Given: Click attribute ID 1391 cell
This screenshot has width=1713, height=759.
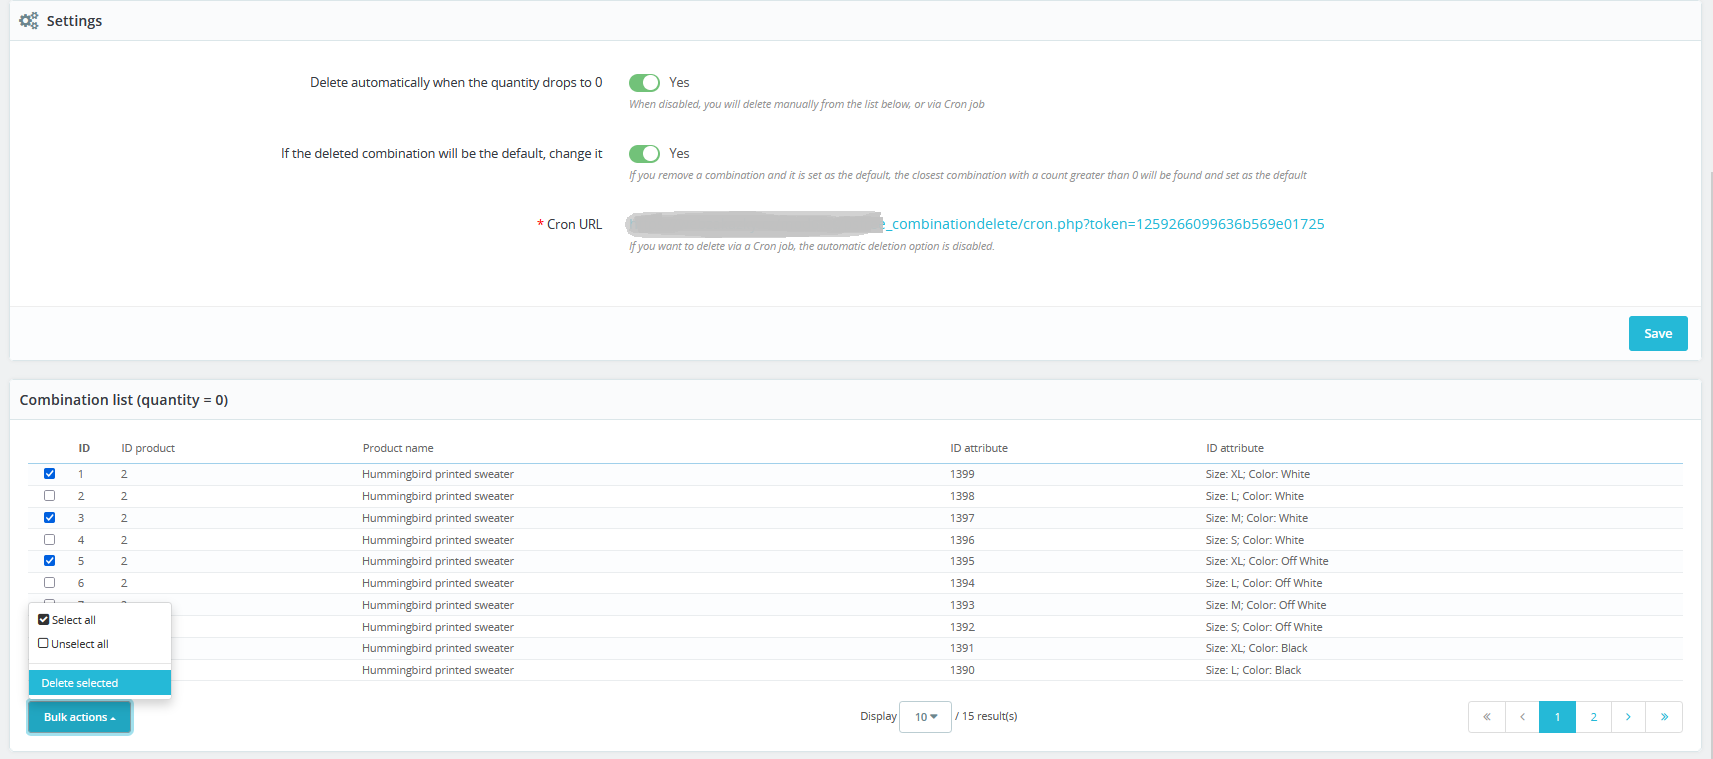Looking at the screenshot, I should pos(962,648).
